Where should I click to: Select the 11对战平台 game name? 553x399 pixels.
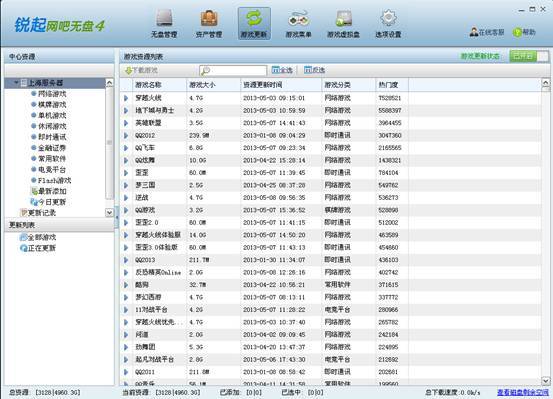151,310
